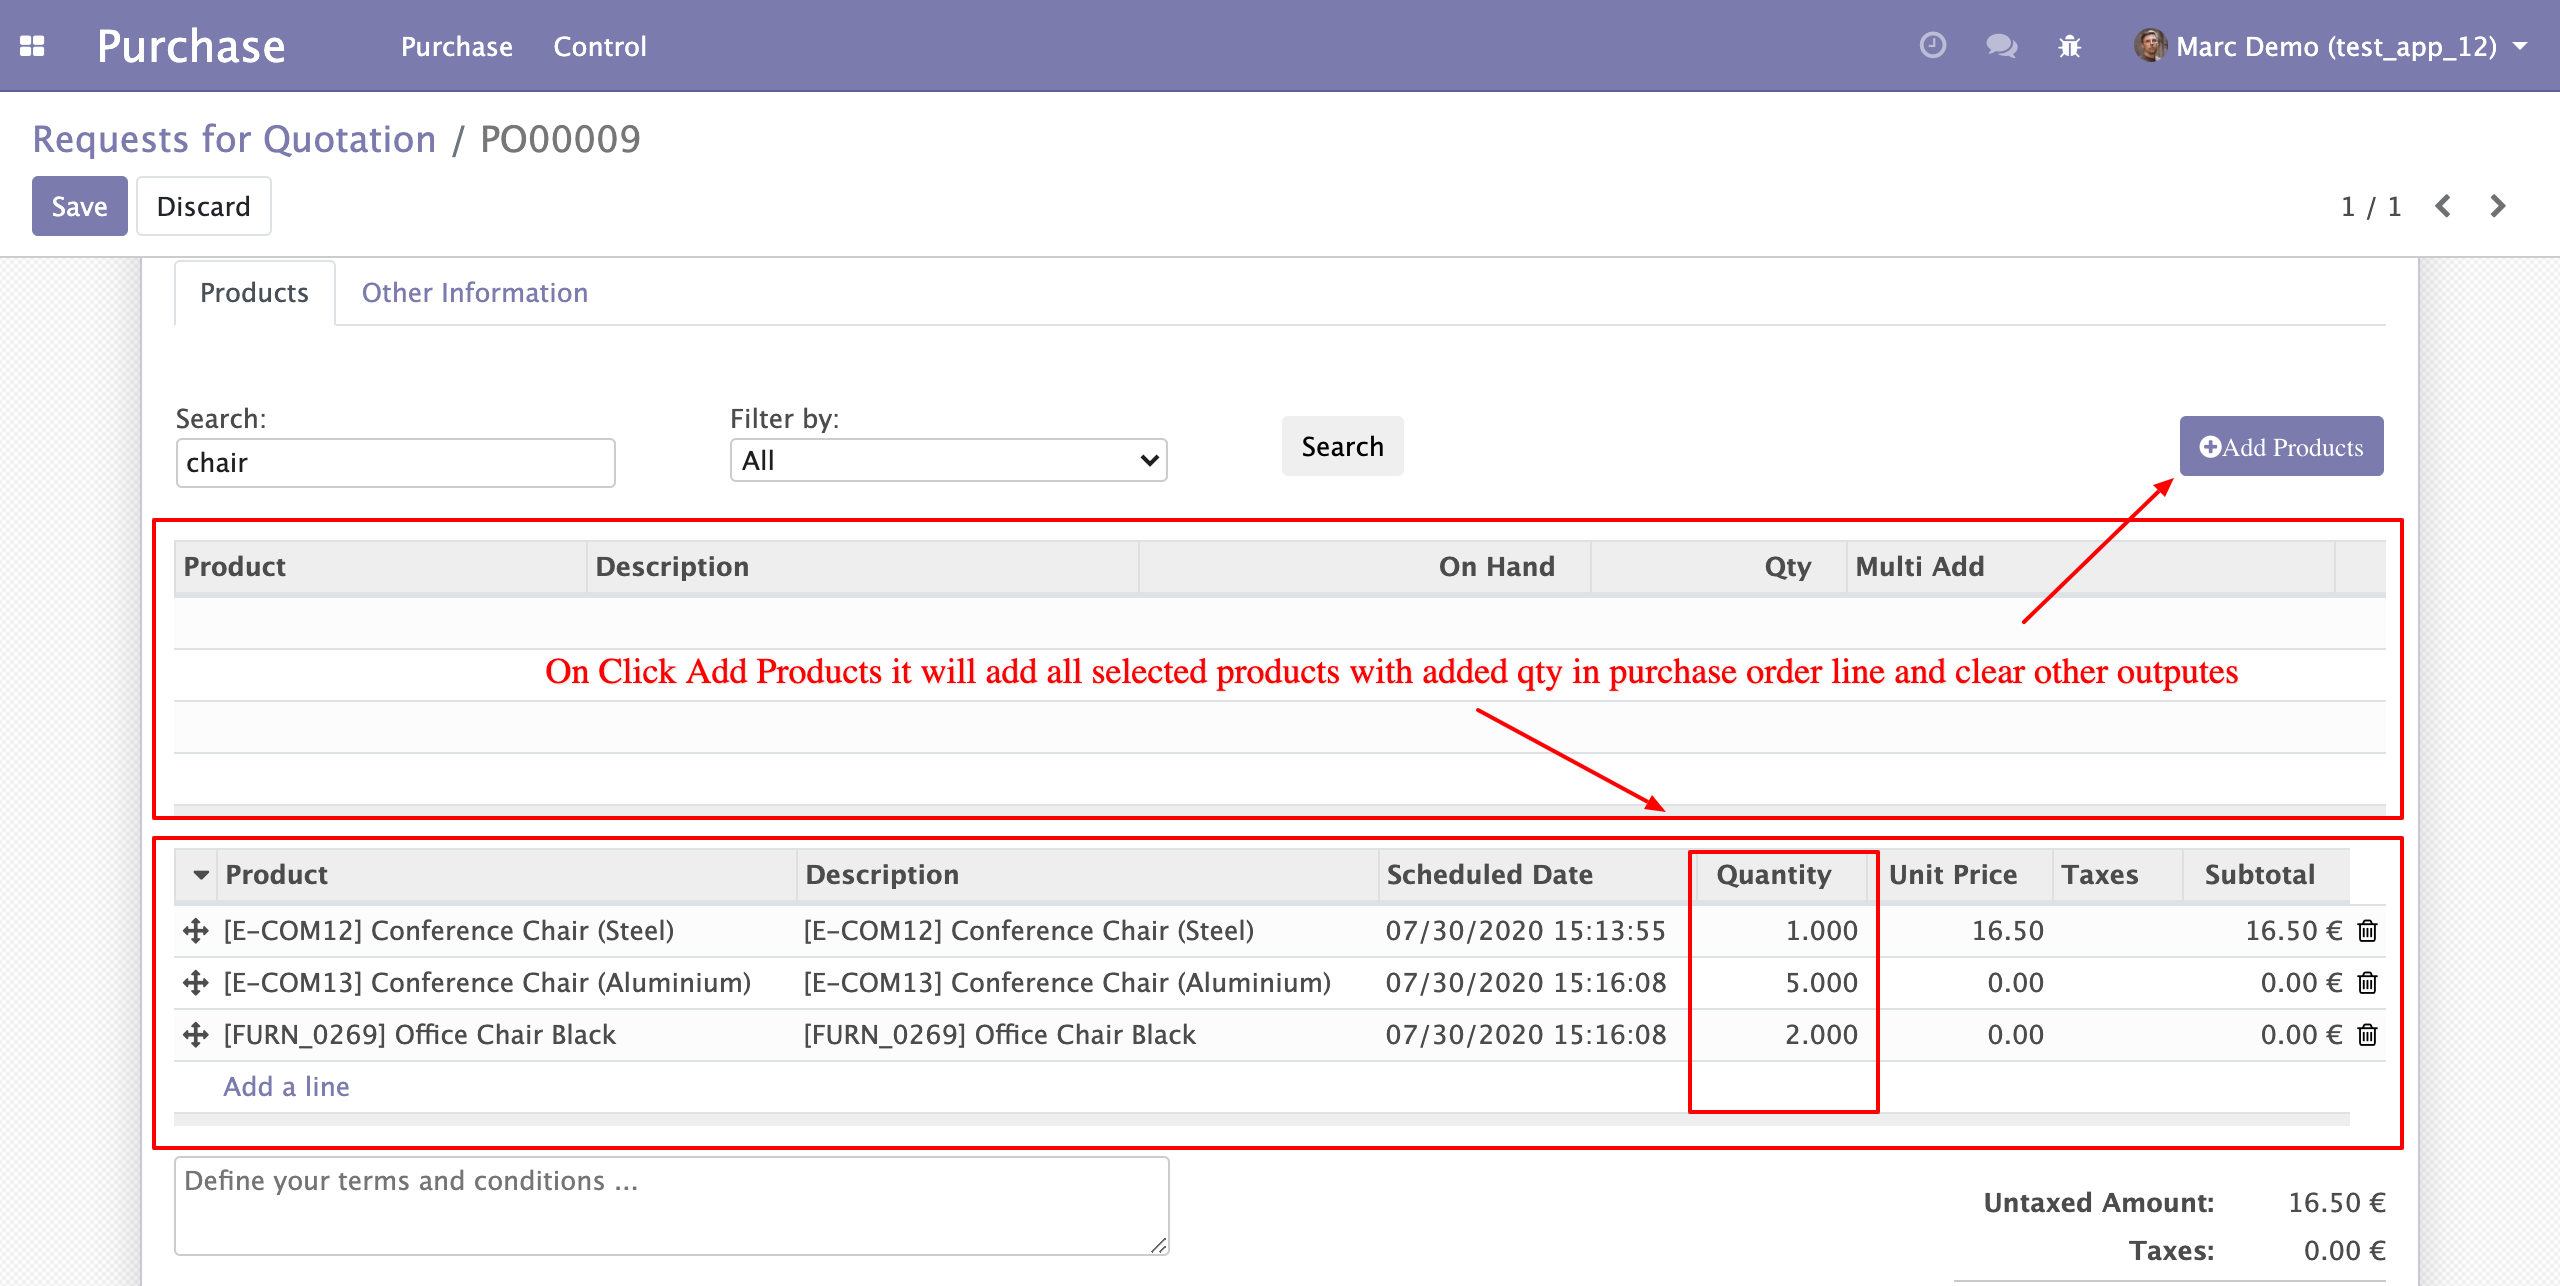Open the apps grid menu icon
This screenshot has height=1286, width=2560.
32,46
